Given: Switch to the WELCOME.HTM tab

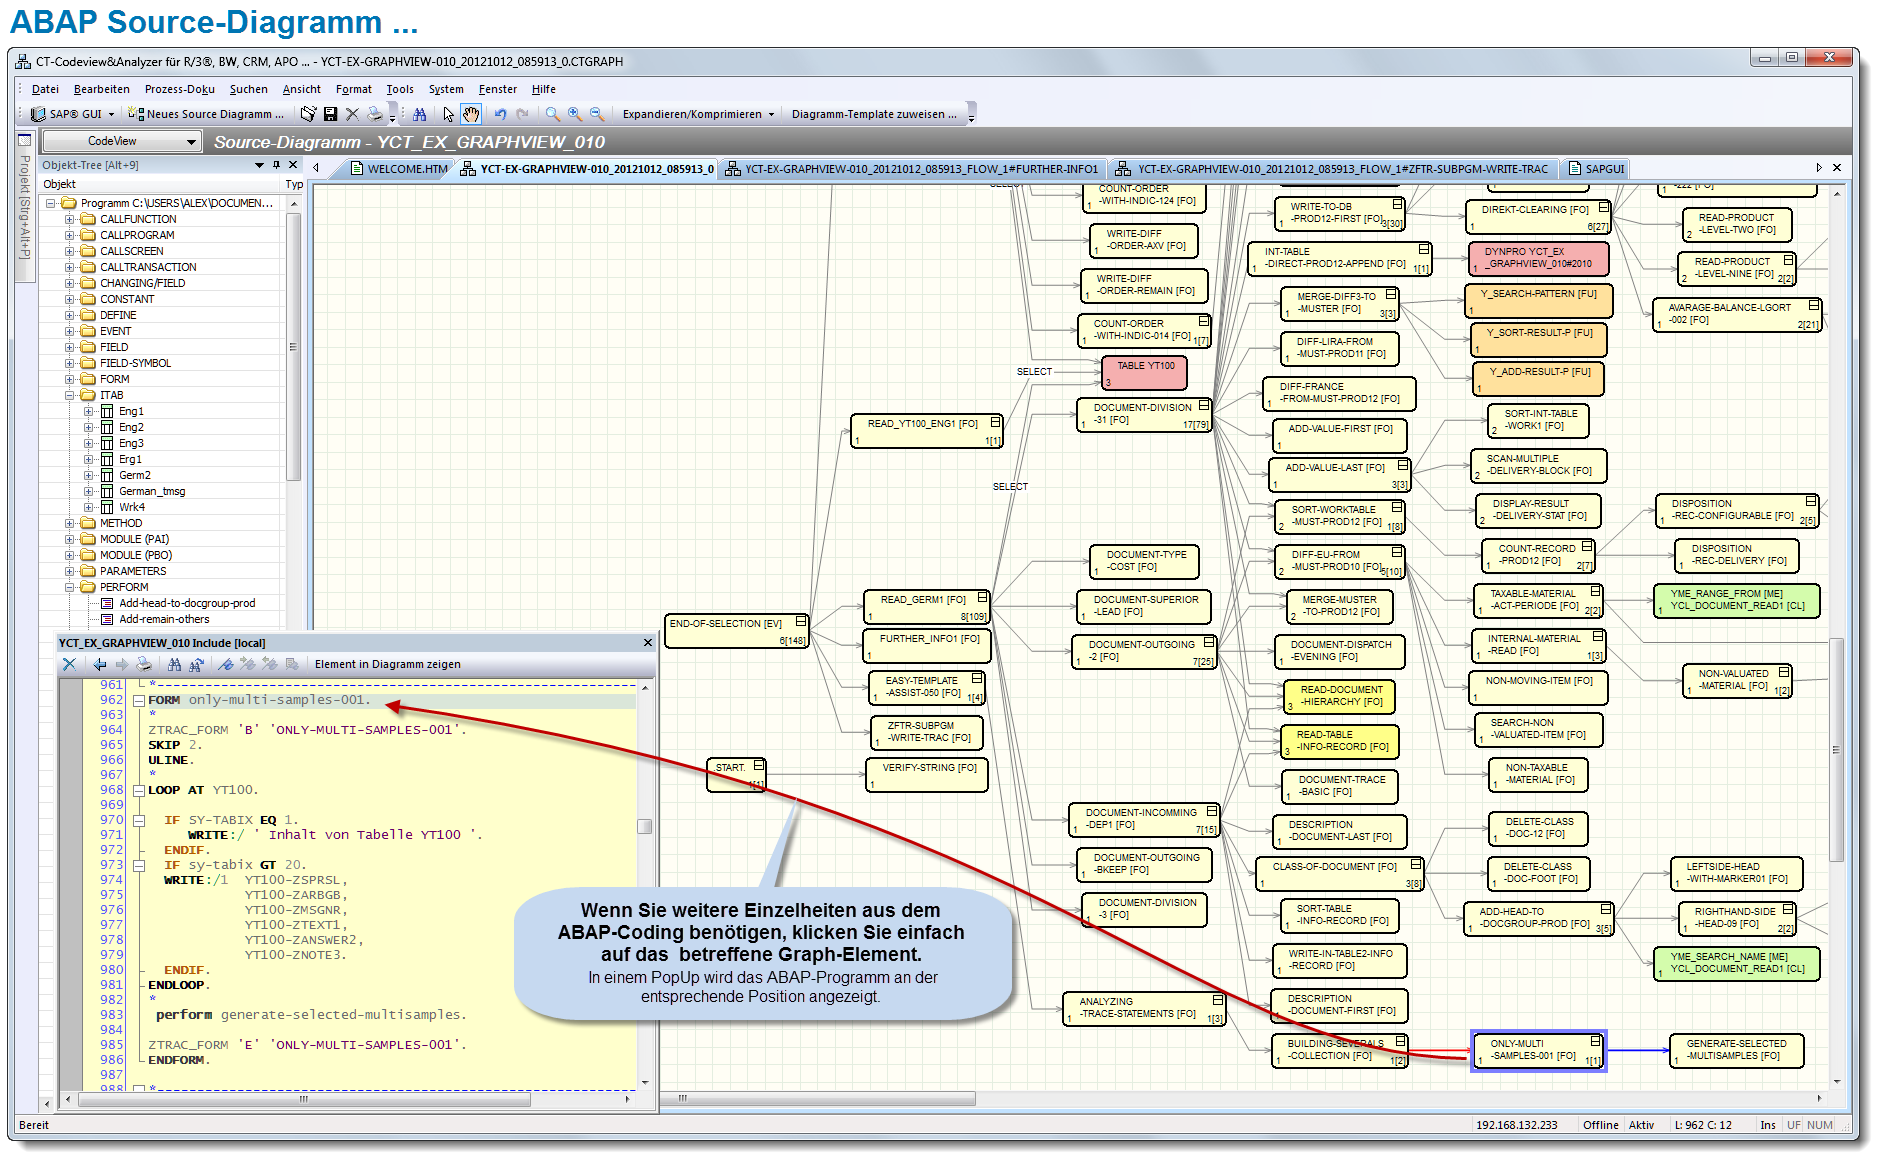Looking at the screenshot, I should [406, 169].
